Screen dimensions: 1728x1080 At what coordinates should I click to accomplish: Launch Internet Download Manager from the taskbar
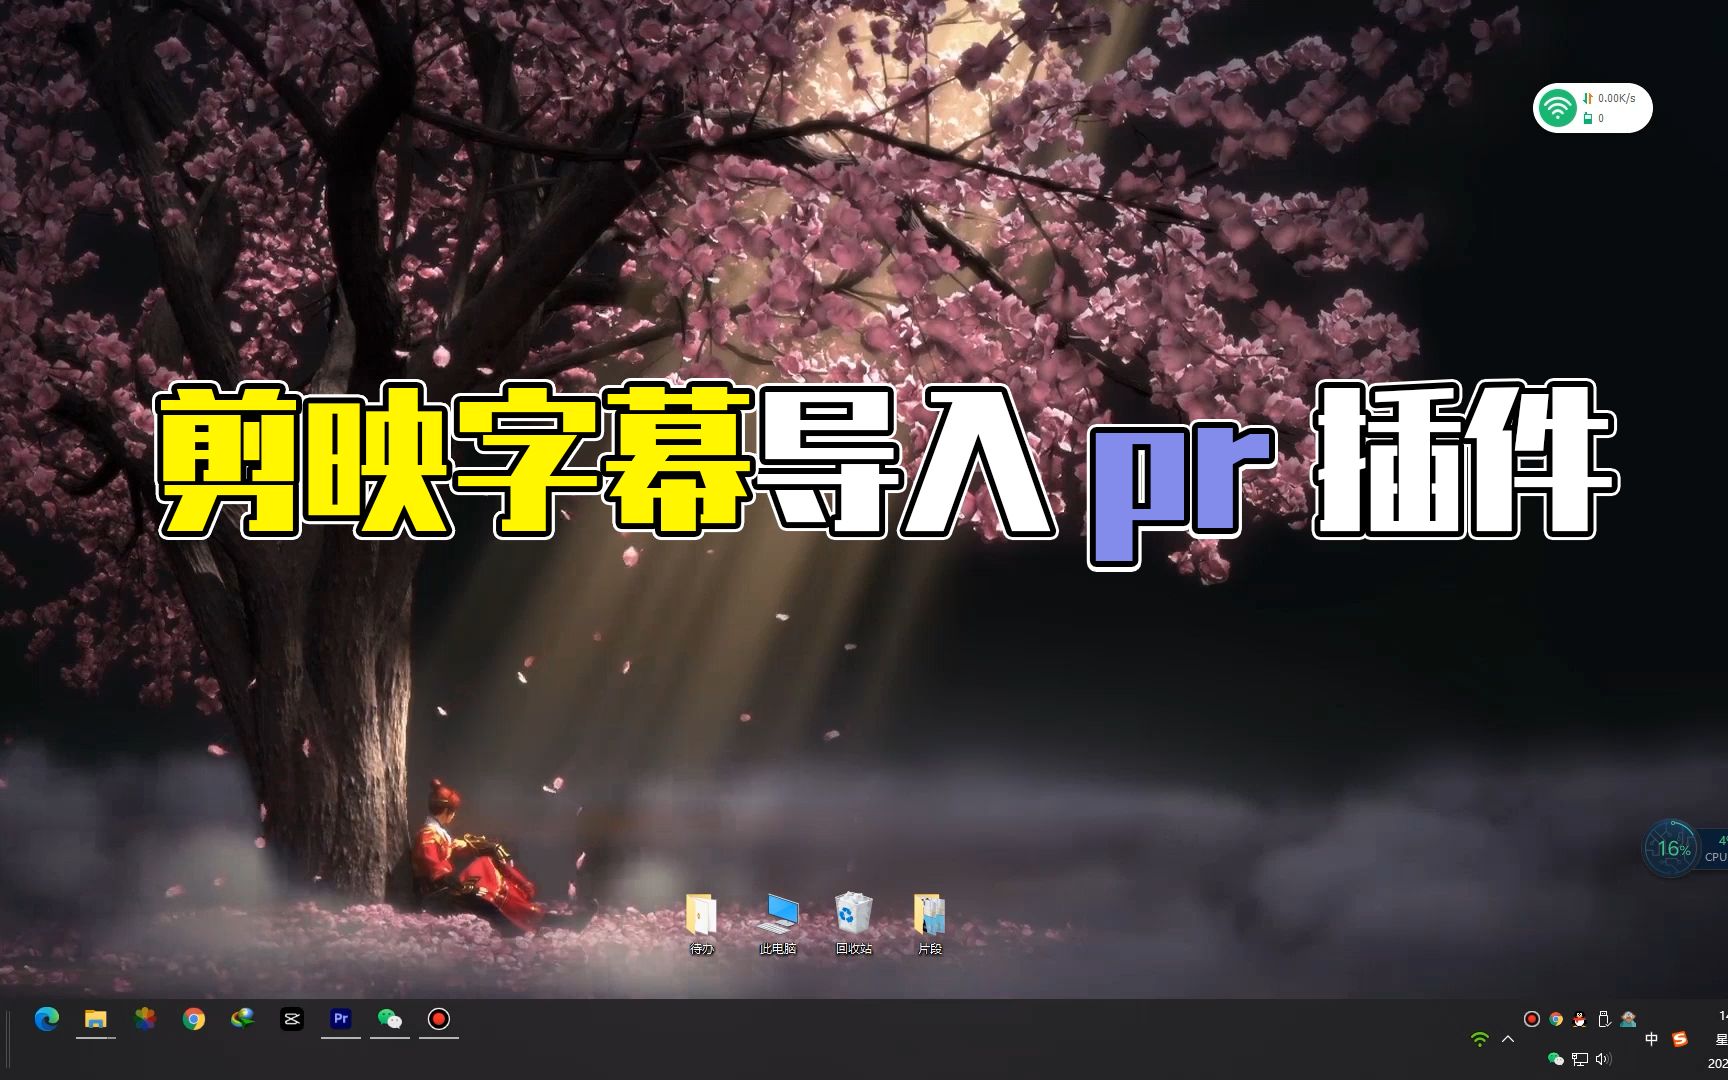coord(243,1019)
